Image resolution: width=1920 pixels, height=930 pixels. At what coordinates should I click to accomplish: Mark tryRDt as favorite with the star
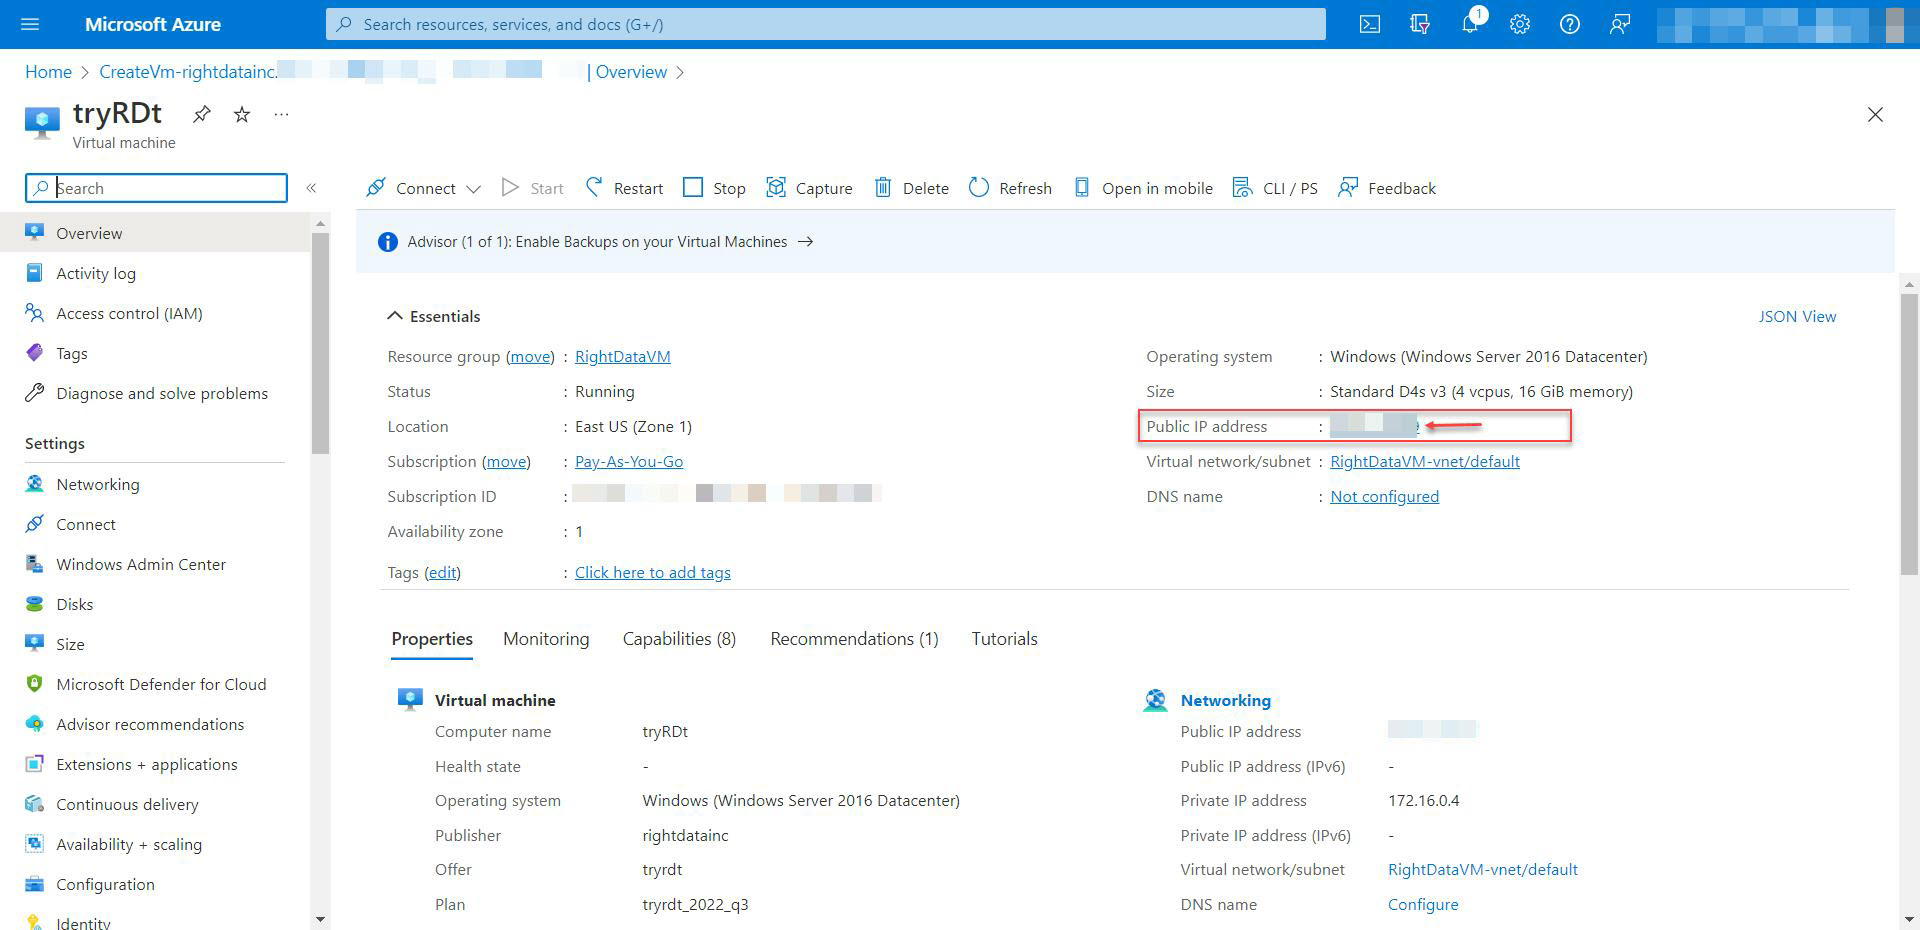pyautogui.click(x=240, y=114)
